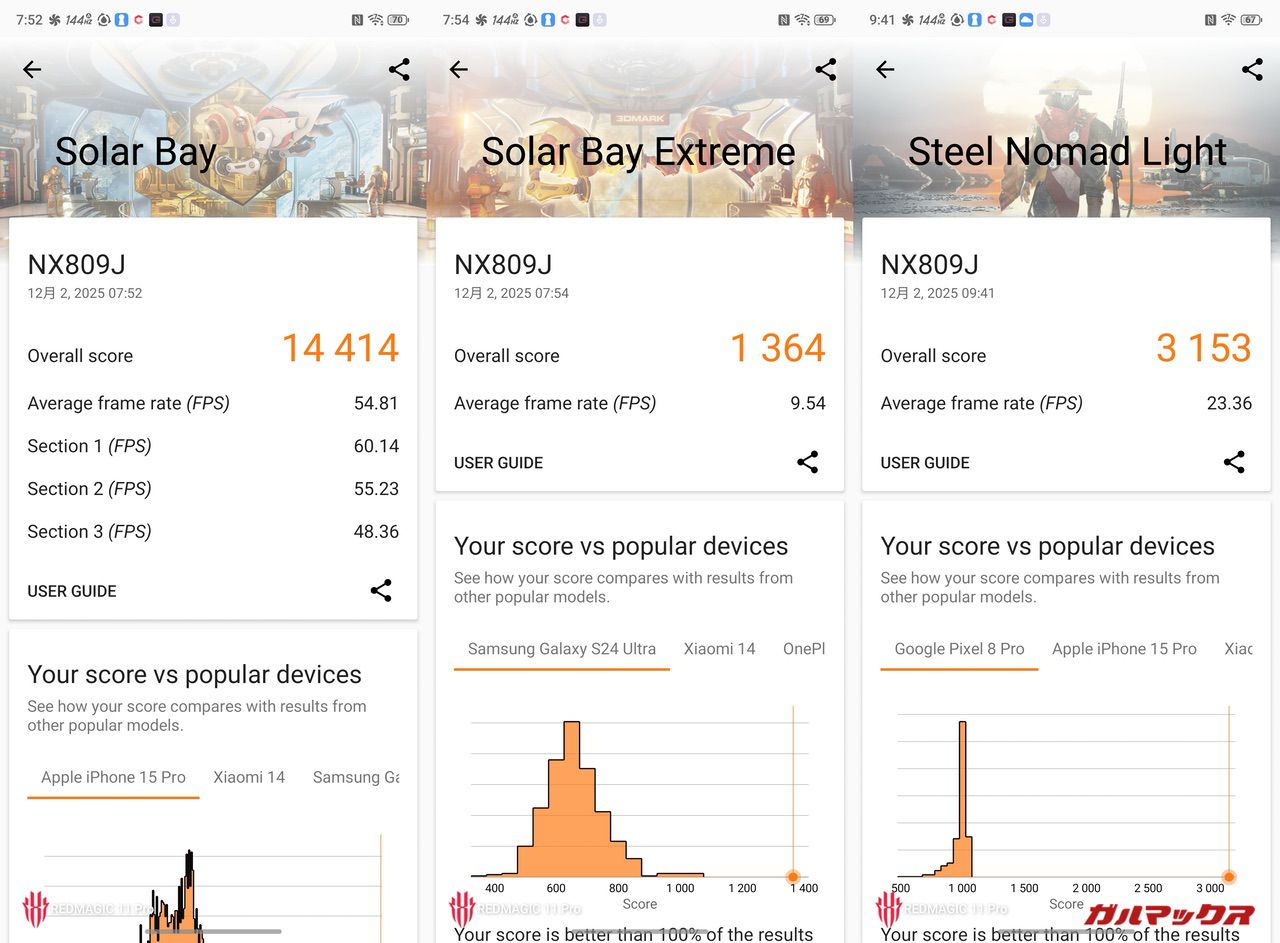Select the Apple iPhone 15 Pro tab in Solar Bay

click(x=113, y=777)
